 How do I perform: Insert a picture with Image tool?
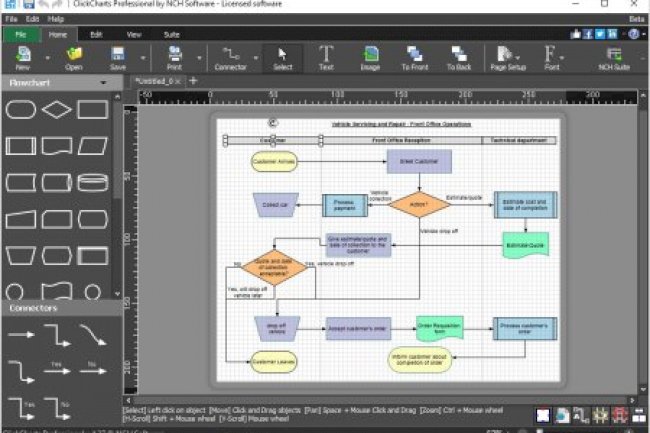370,58
